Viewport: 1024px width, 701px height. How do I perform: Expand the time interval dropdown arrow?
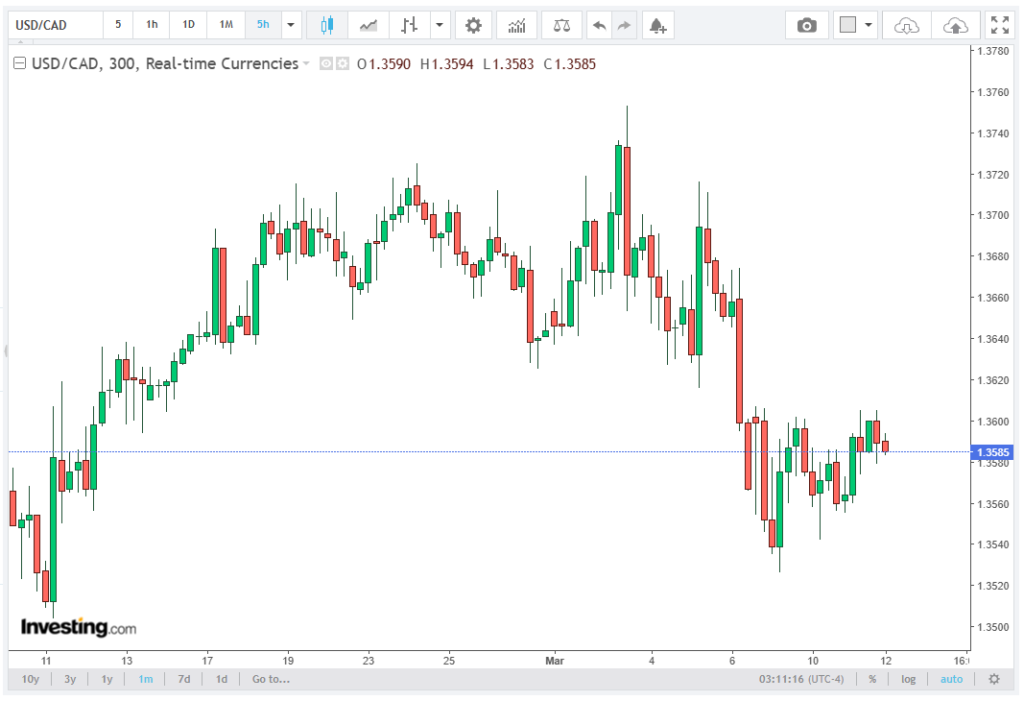290,25
